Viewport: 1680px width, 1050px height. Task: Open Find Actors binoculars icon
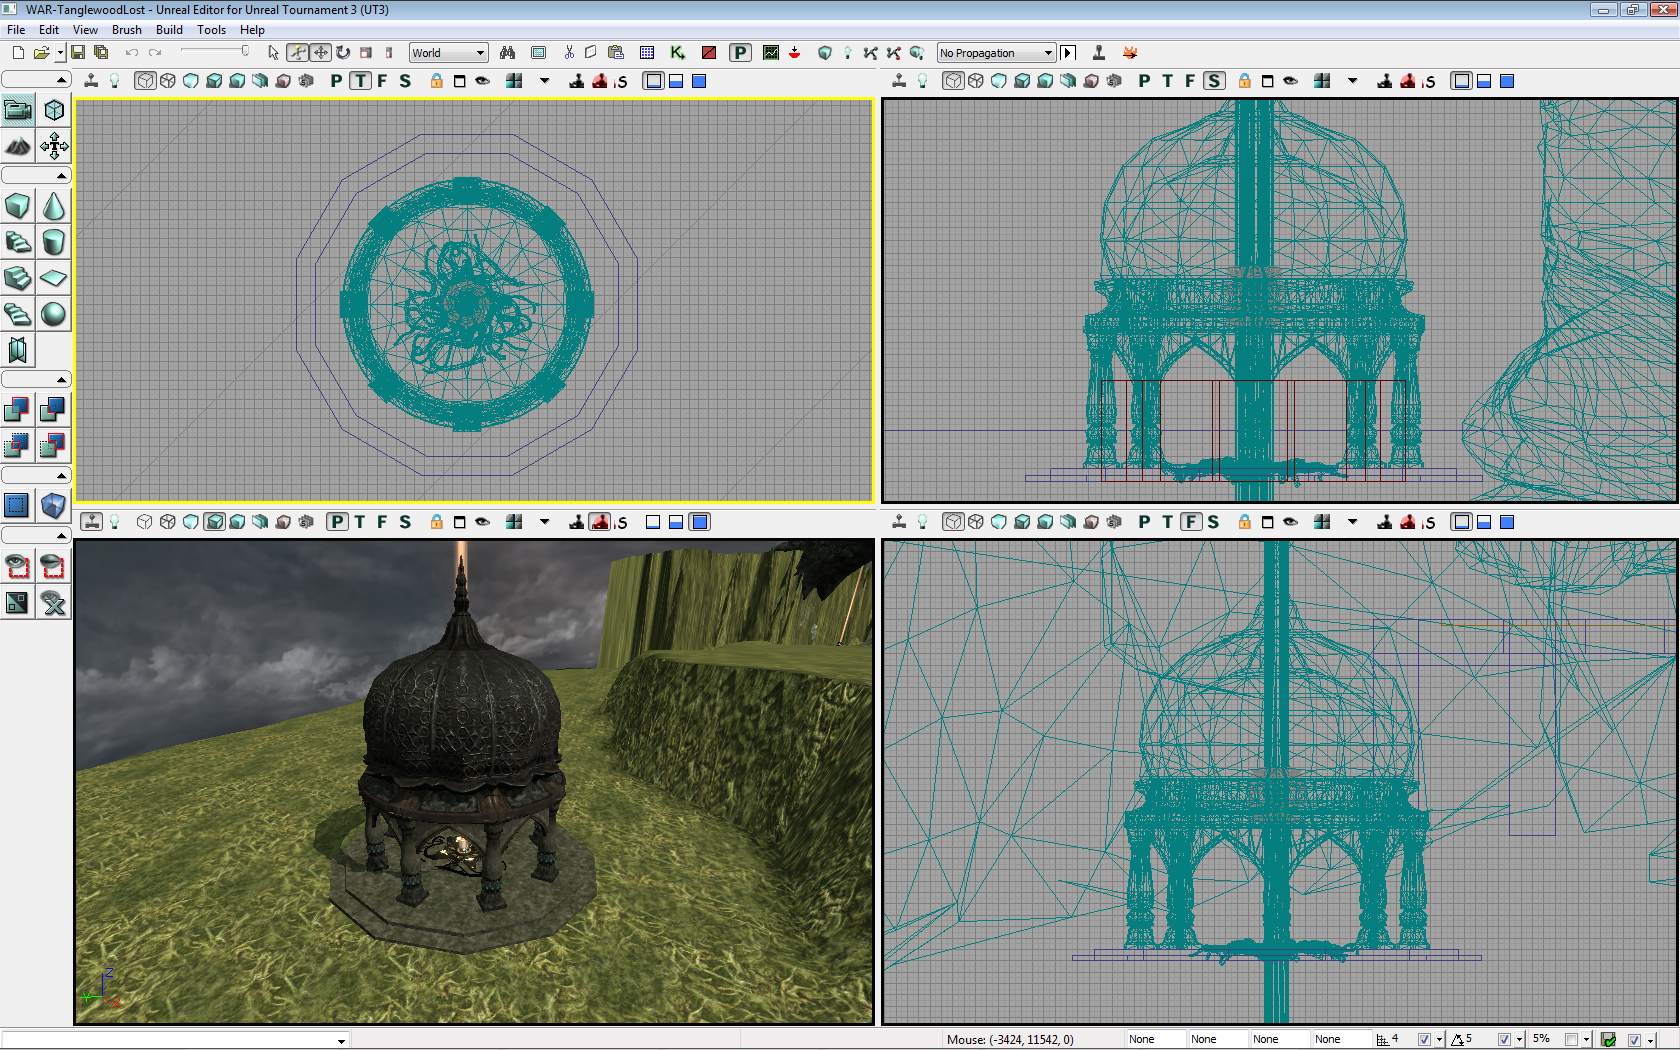pyautogui.click(x=508, y=53)
